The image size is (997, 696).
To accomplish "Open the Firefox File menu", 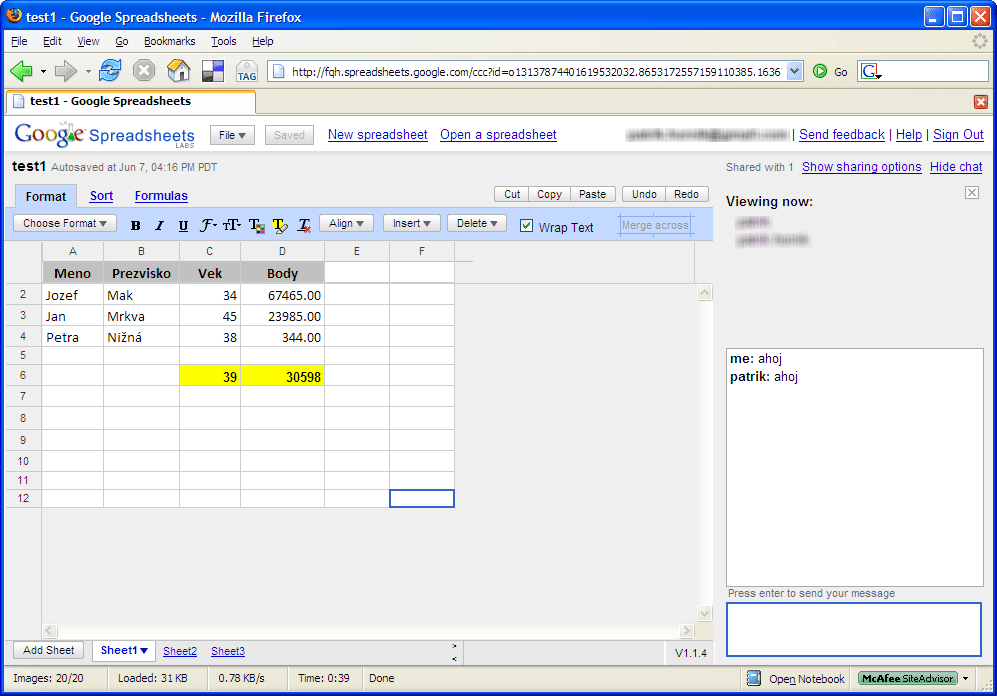I will [19, 41].
